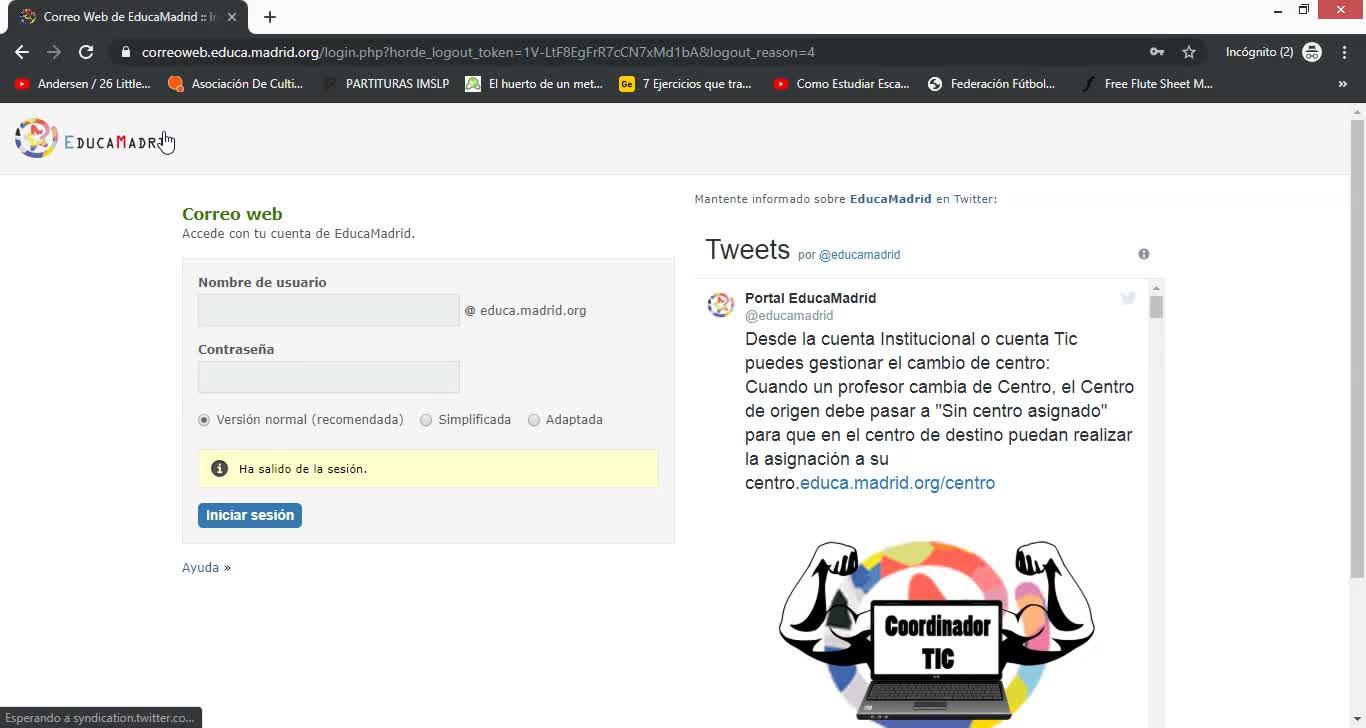Open the Asociación De Culti bookmark
This screenshot has width=1366, height=728.
[x=236, y=84]
